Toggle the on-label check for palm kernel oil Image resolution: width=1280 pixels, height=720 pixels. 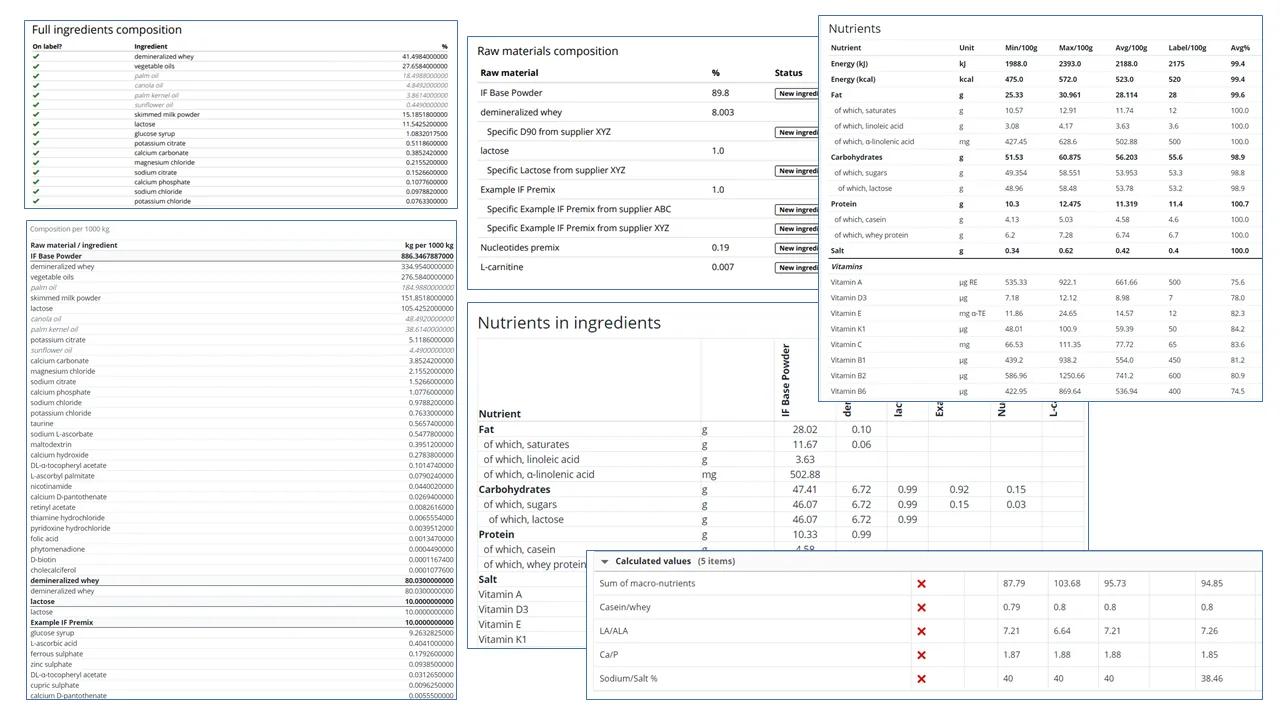(36, 95)
